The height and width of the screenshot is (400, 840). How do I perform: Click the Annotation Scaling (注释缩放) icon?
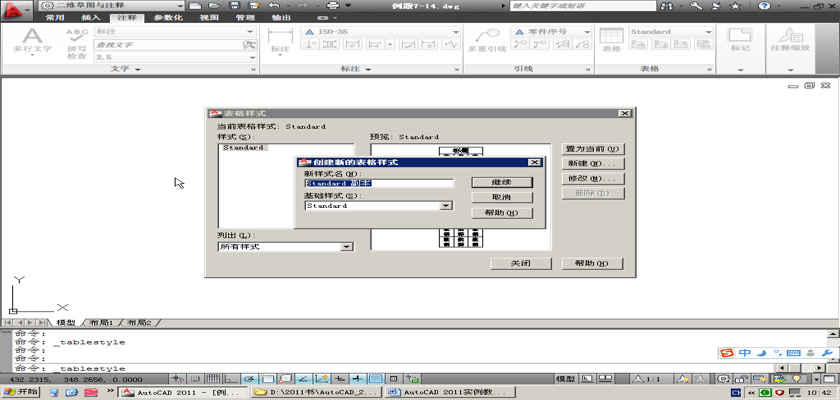(x=790, y=40)
